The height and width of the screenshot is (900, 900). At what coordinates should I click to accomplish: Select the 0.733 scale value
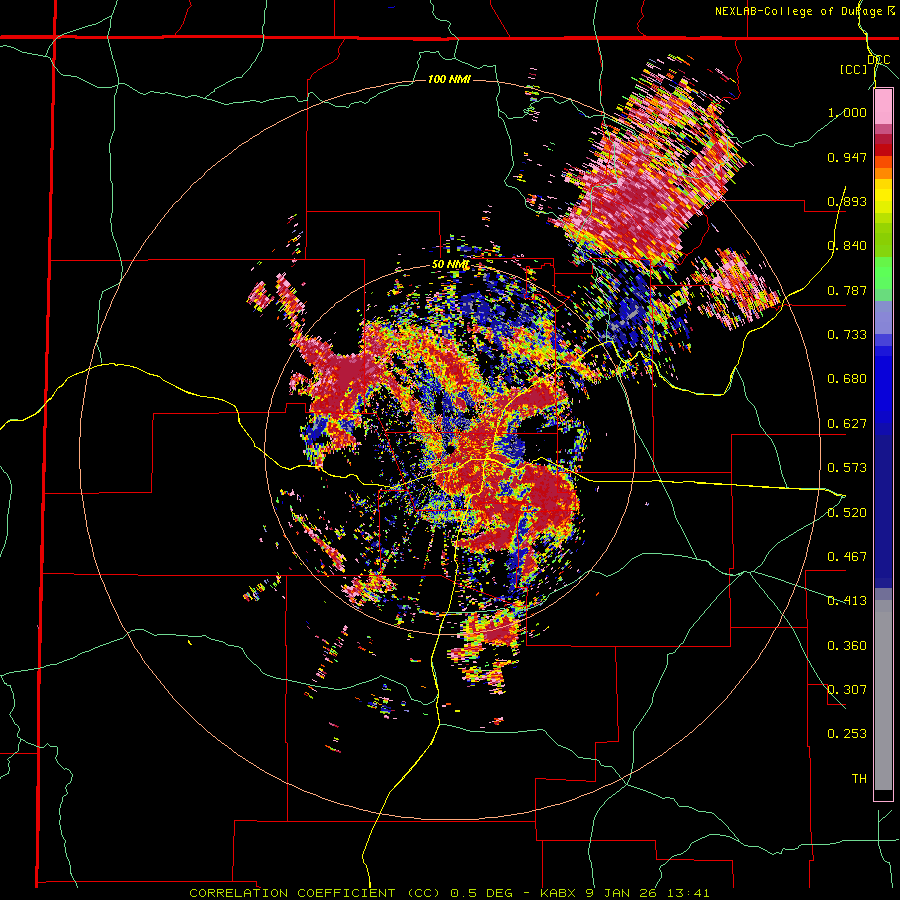pyautogui.click(x=847, y=335)
